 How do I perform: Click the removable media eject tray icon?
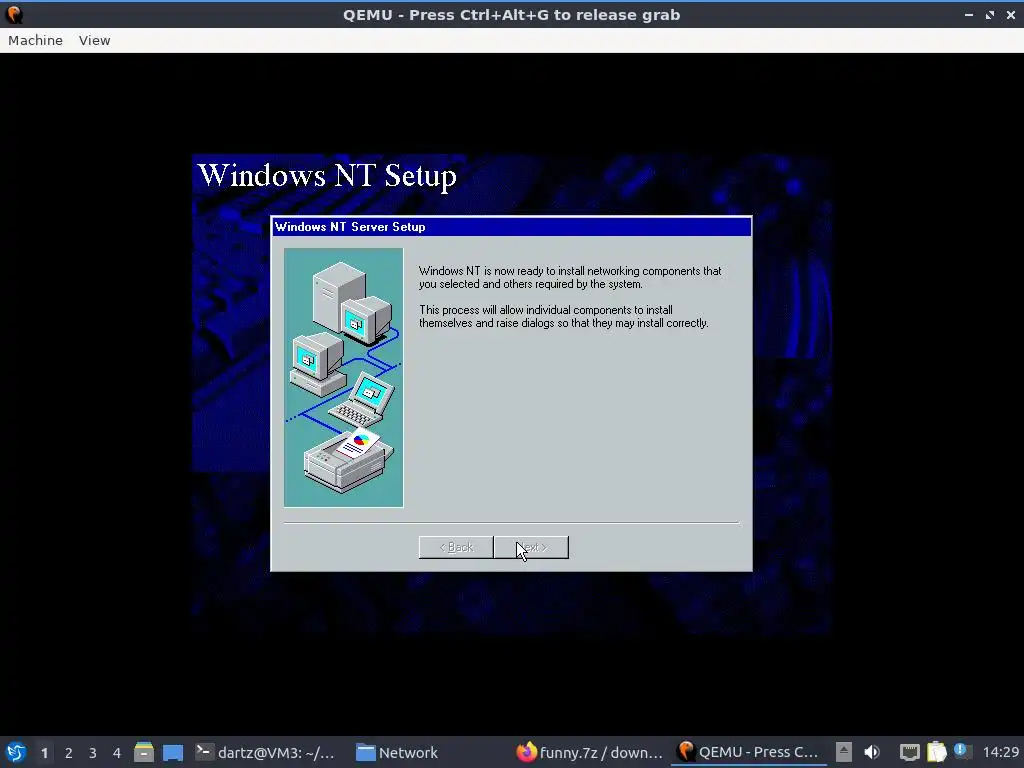click(844, 752)
